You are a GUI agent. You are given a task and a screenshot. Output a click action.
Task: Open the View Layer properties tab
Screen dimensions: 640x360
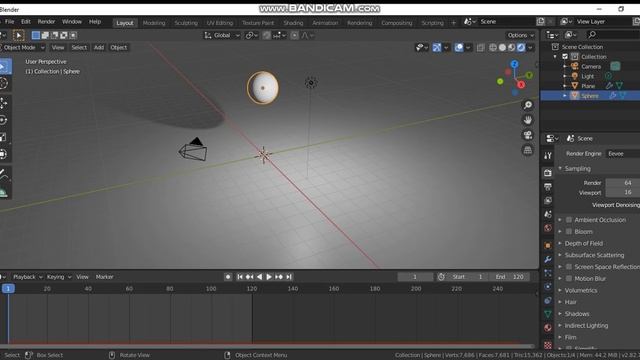coord(548,200)
